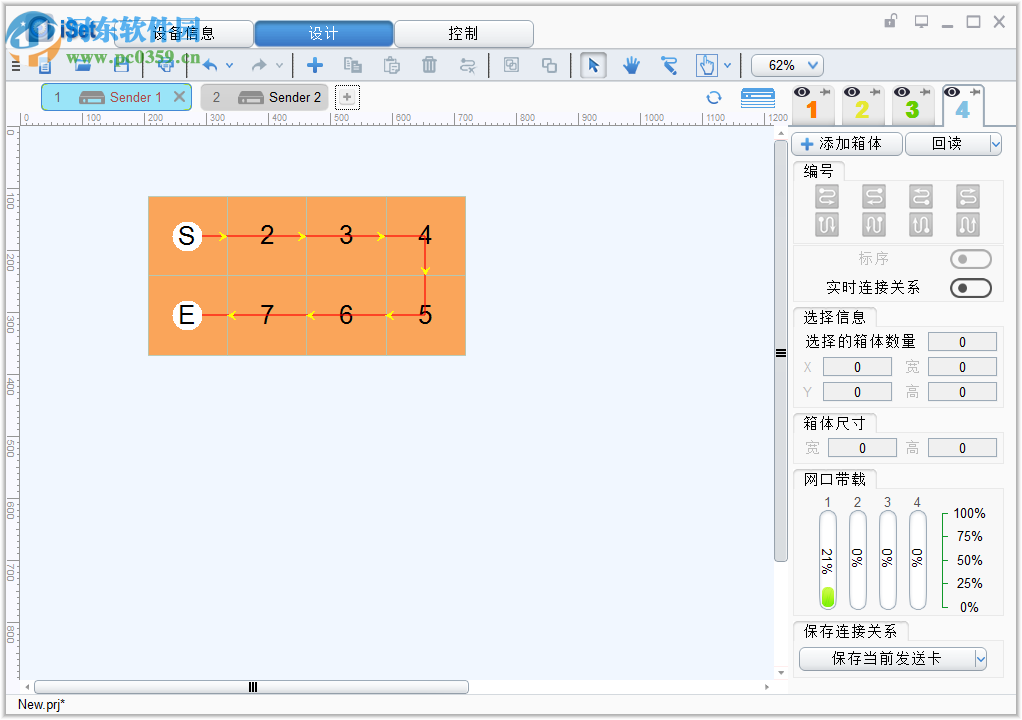
Task: Click the paste icon in the toolbar
Action: tap(390, 65)
